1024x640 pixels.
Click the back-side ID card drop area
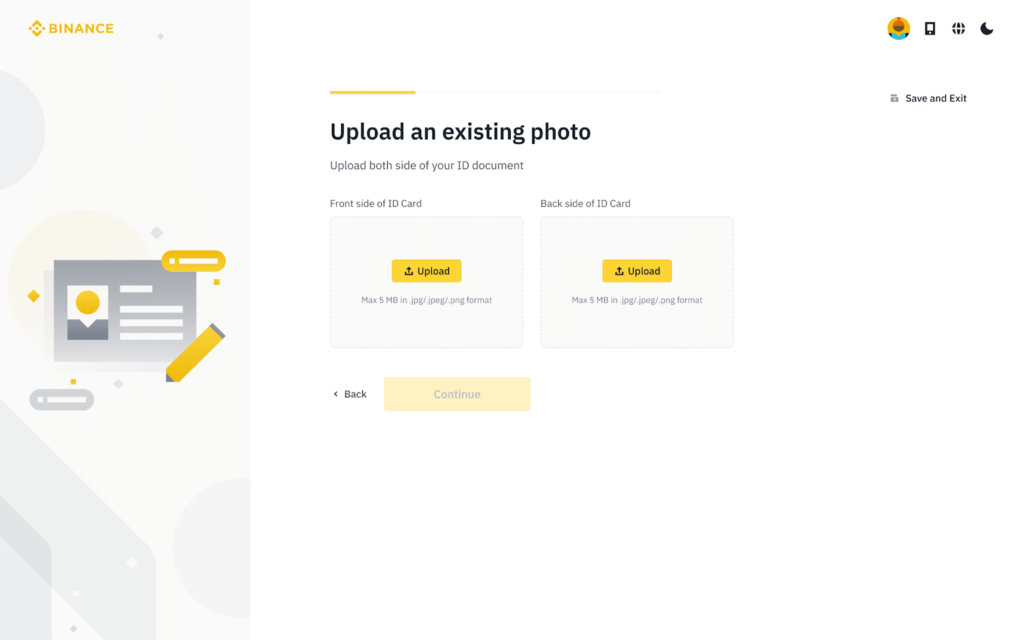point(637,320)
